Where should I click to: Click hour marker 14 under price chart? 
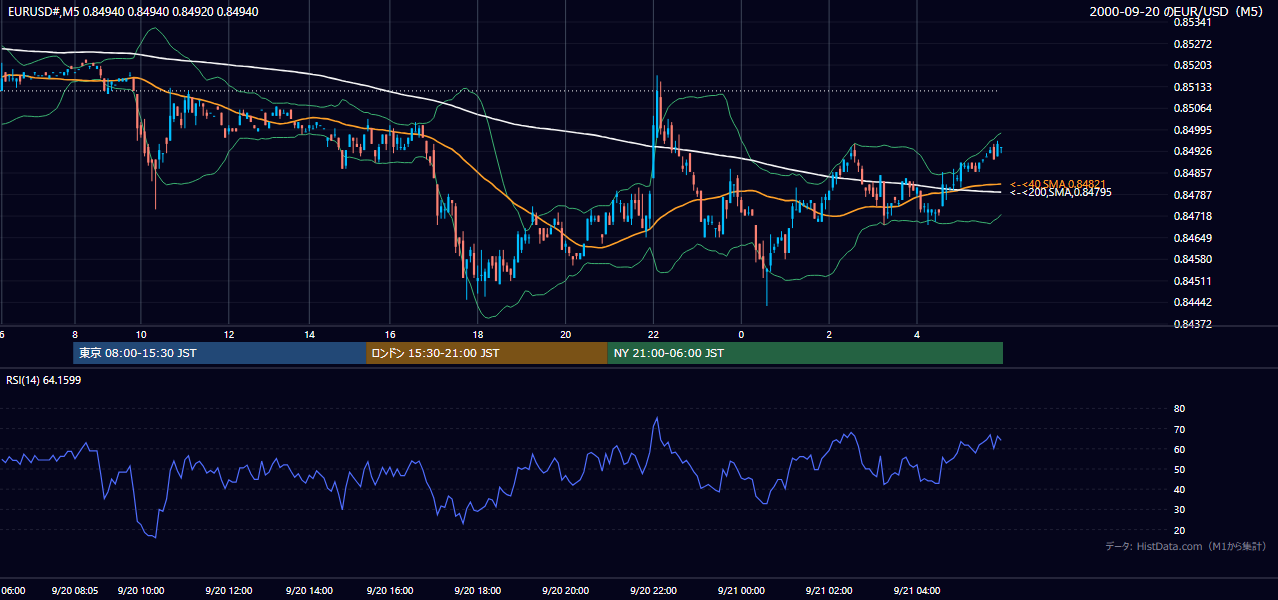pyautogui.click(x=309, y=334)
